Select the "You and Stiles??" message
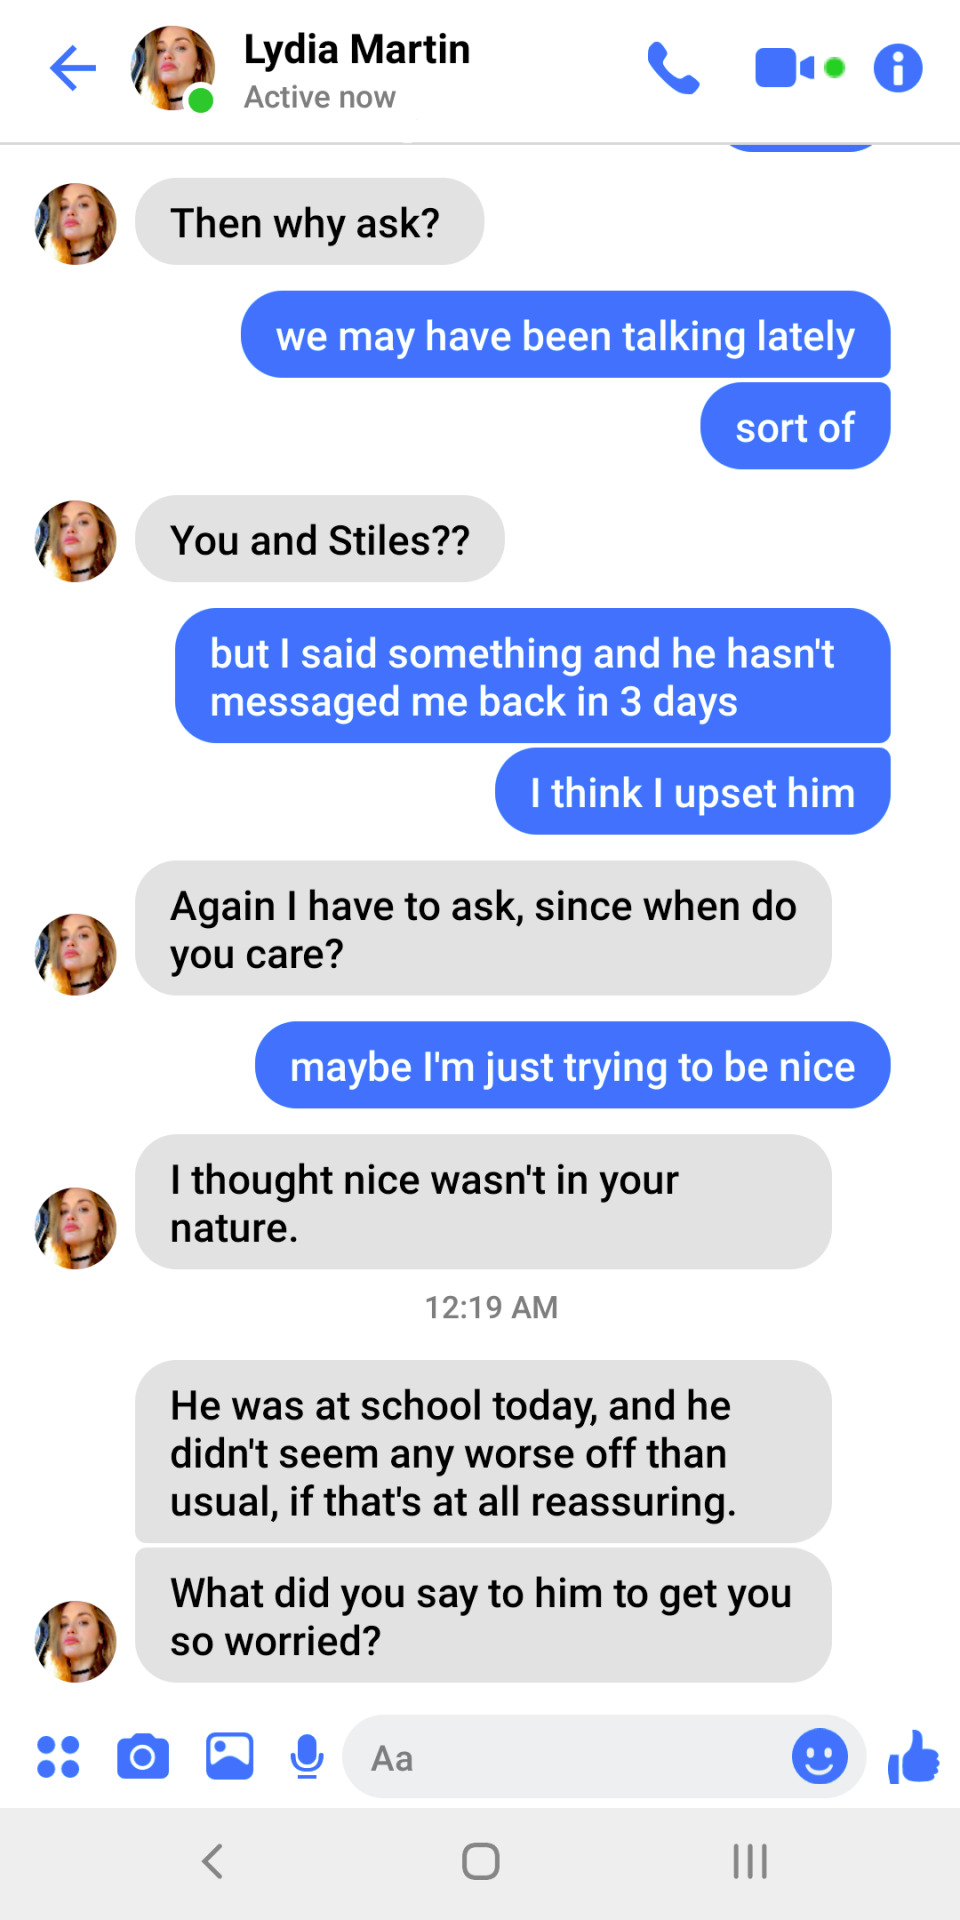 319,540
